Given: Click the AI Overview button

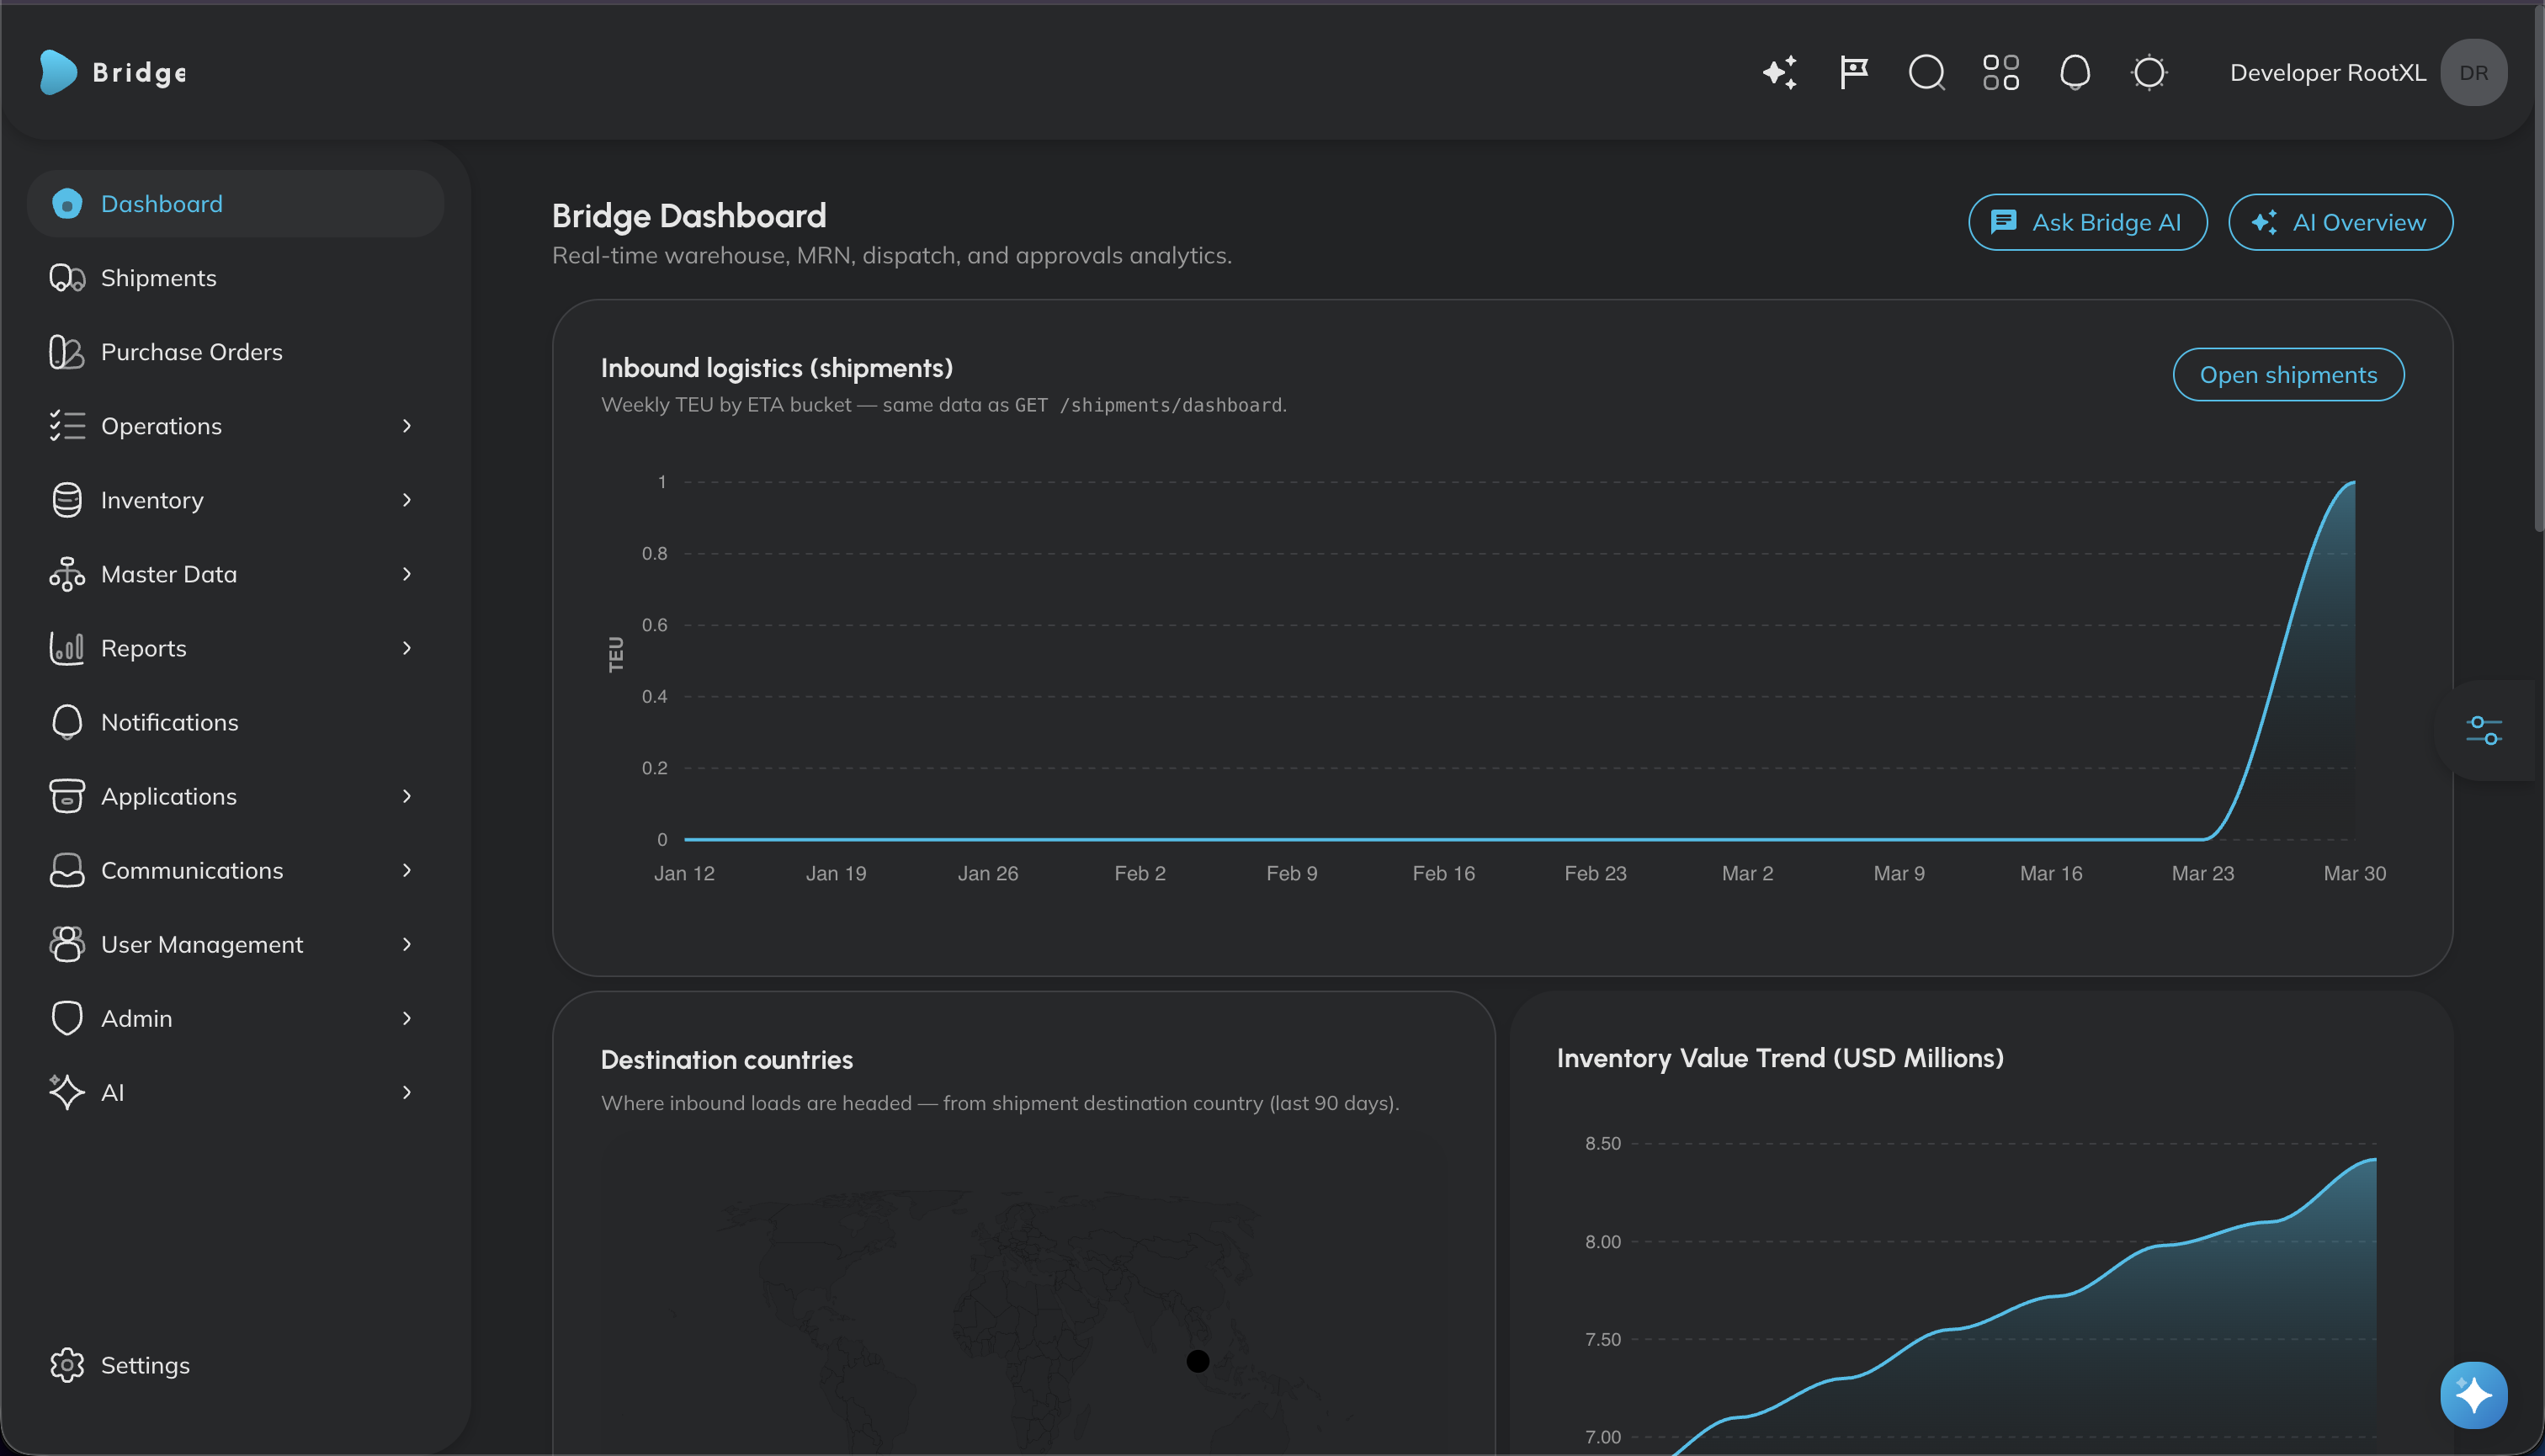Looking at the screenshot, I should click(2339, 222).
